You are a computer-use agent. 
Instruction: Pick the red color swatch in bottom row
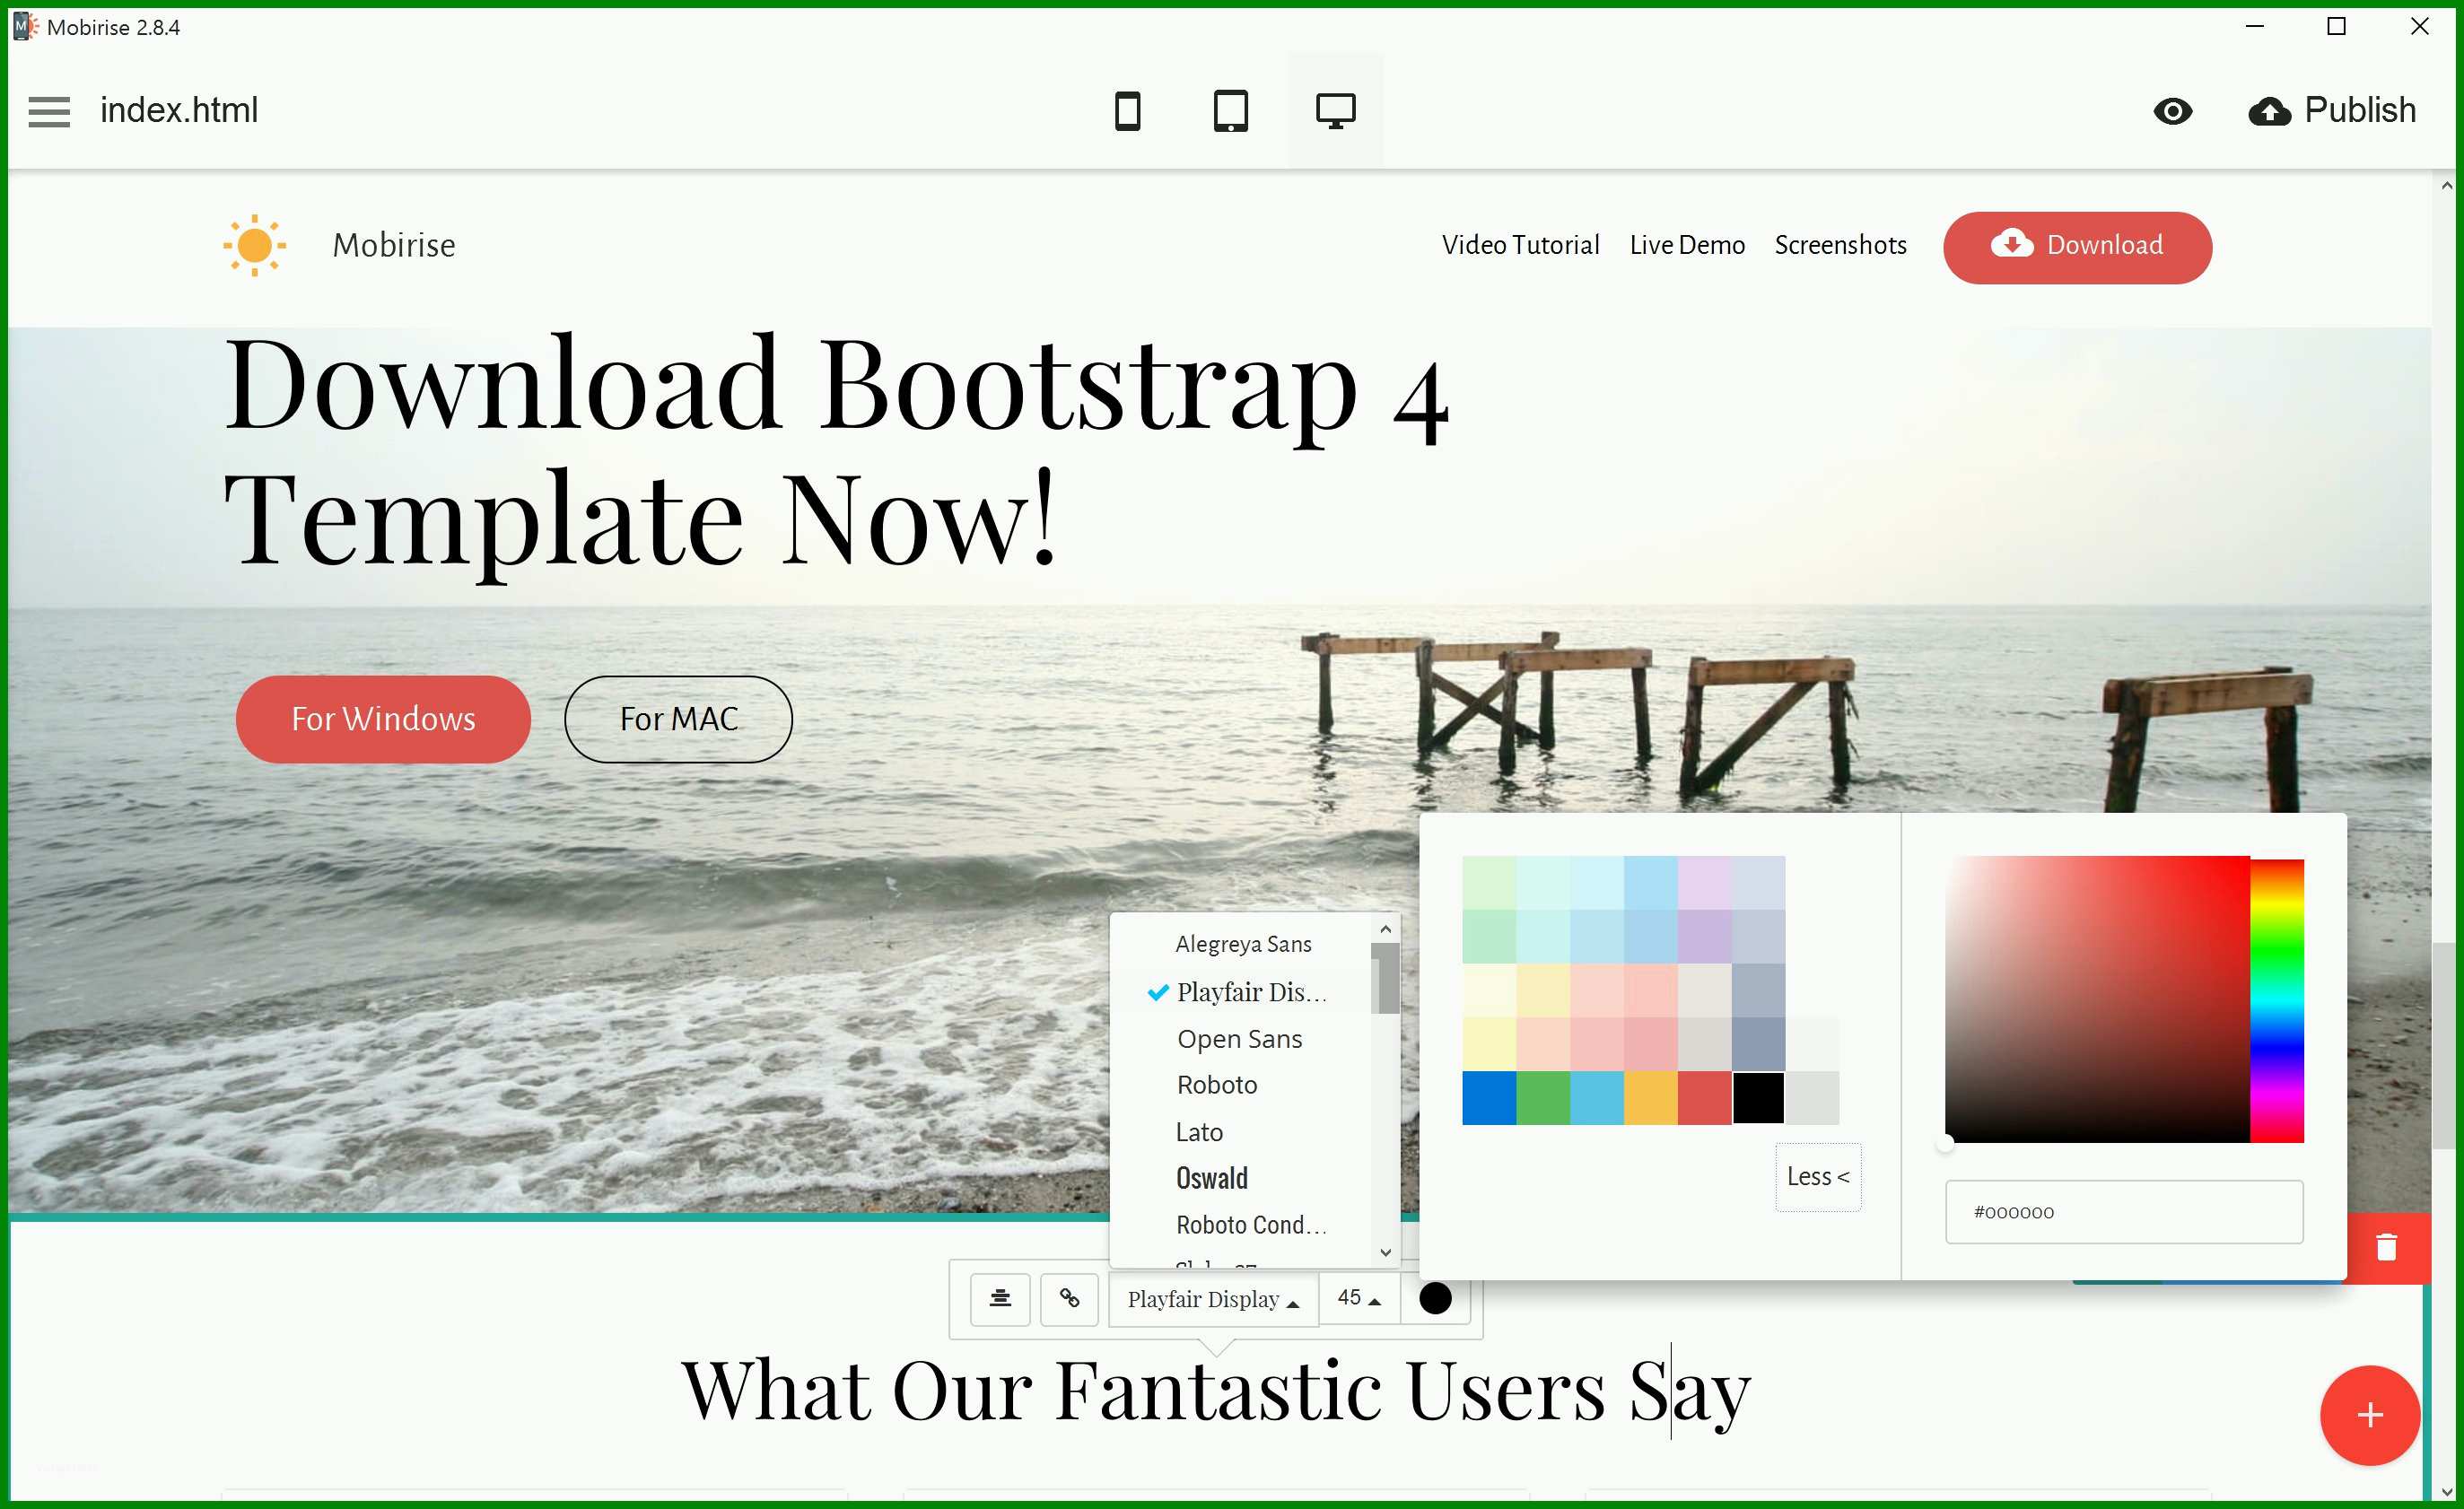point(1705,1098)
